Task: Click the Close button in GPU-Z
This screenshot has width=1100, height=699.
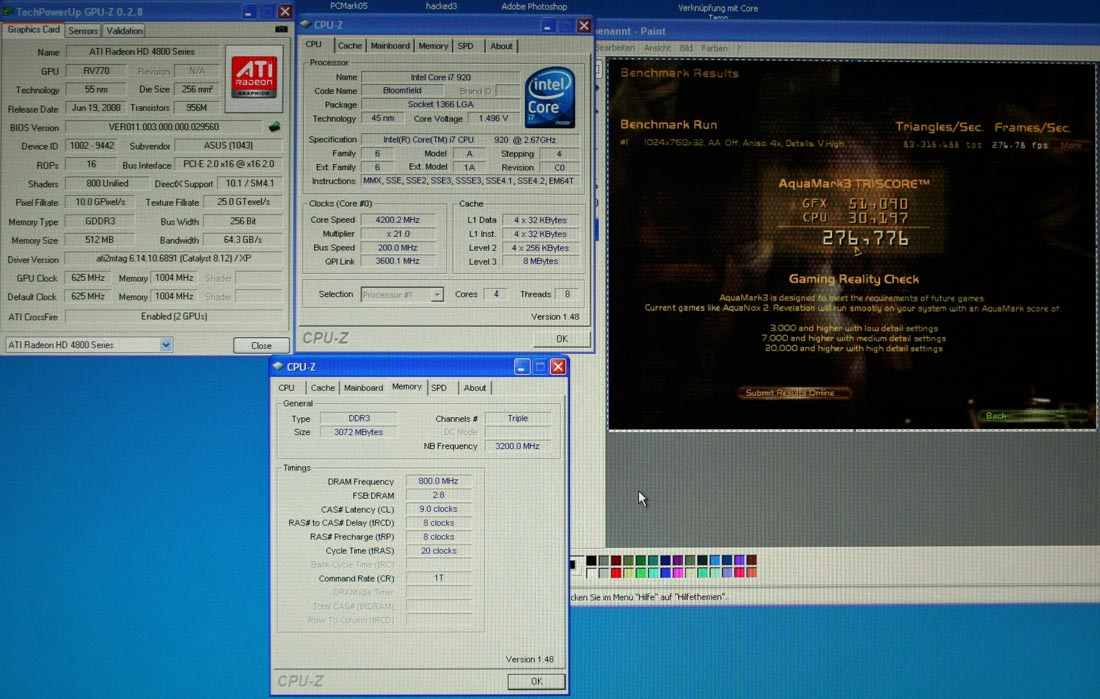Action: click(x=261, y=345)
